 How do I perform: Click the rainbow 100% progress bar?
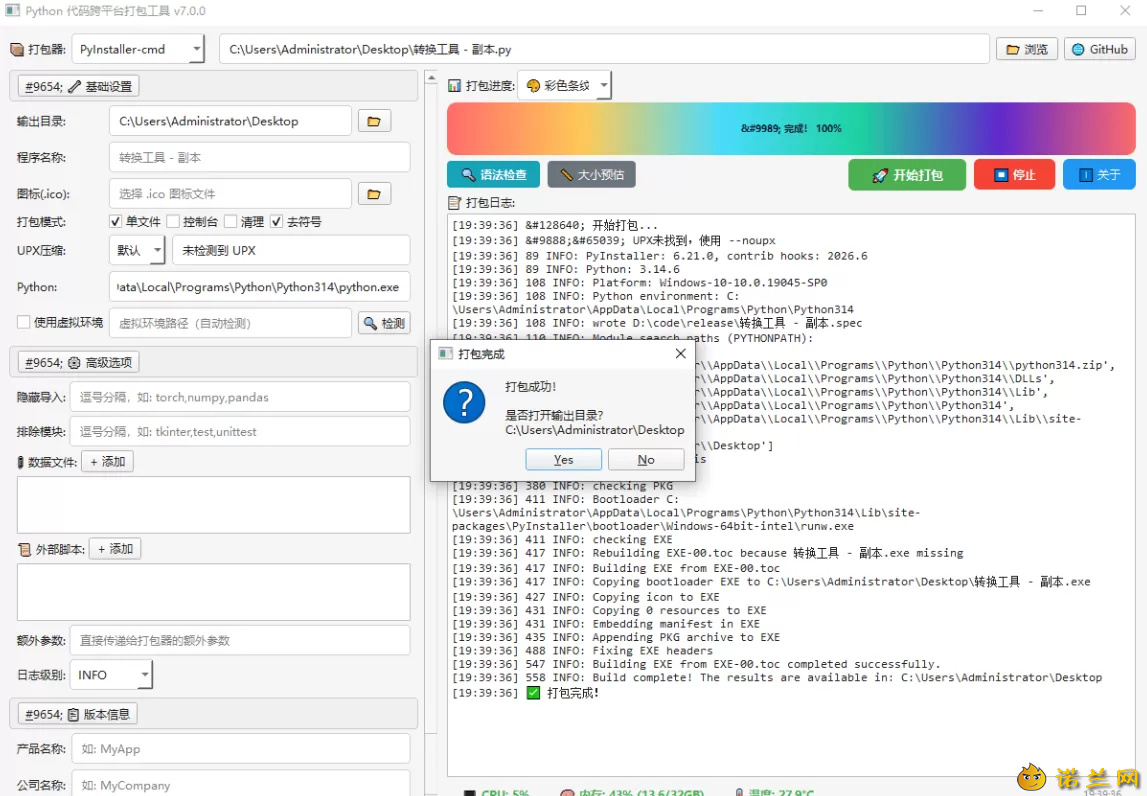[x=791, y=129]
